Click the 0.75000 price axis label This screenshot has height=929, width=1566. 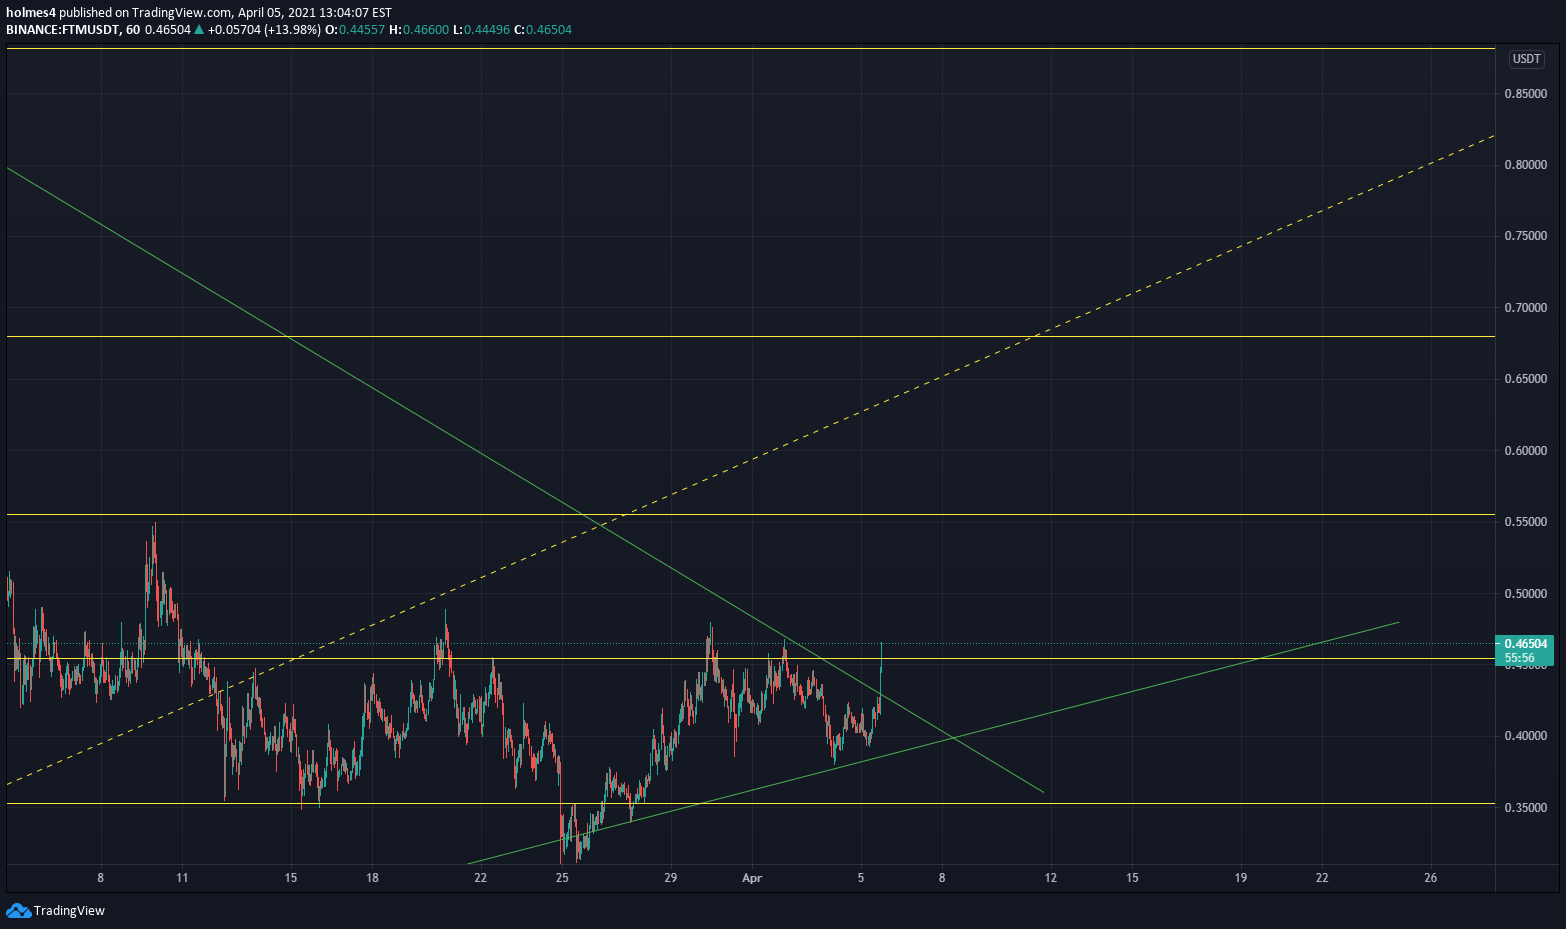pos(1525,236)
